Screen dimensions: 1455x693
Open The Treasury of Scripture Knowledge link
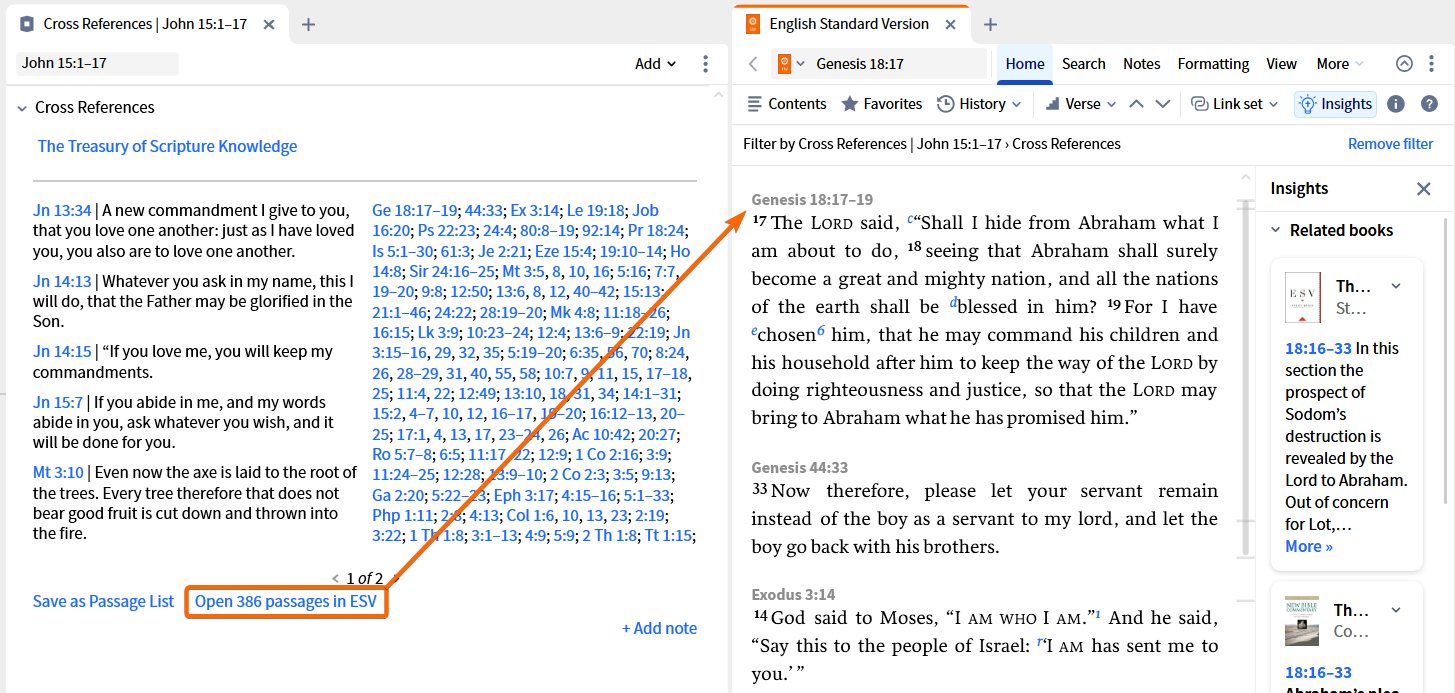click(167, 146)
